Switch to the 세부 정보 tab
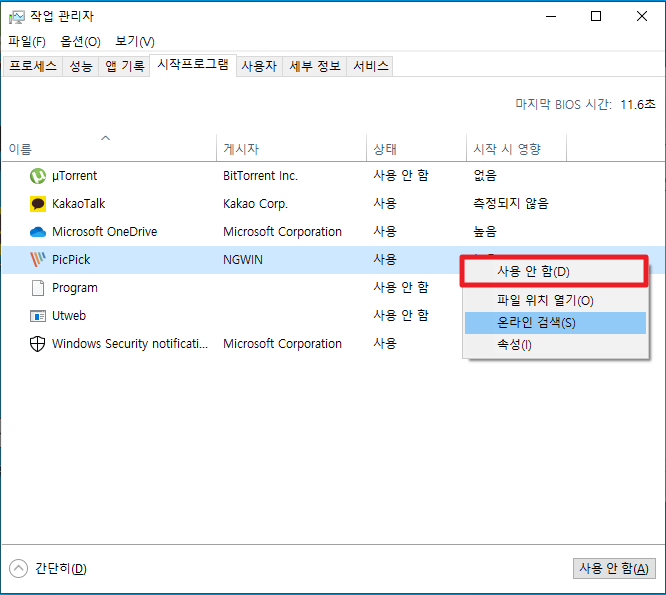The width and height of the screenshot is (666, 595). [x=315, y=66]
